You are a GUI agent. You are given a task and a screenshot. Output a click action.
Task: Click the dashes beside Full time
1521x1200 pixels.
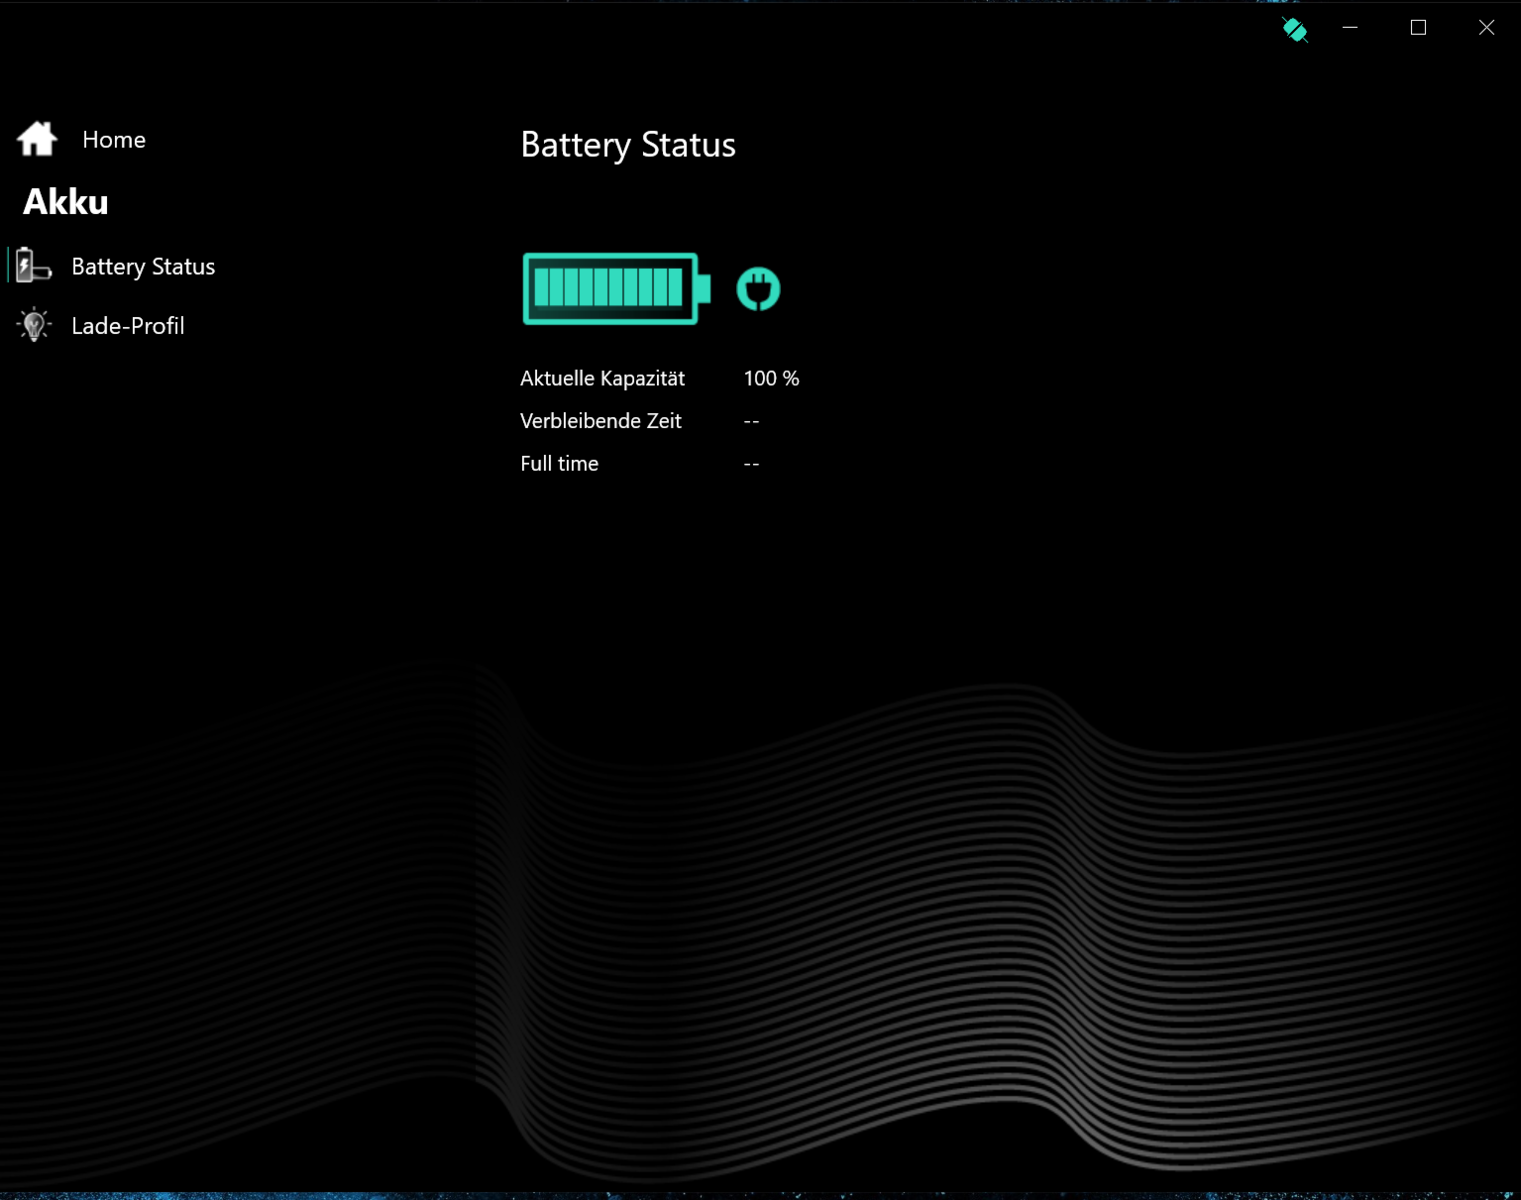[x=751, y=465]
